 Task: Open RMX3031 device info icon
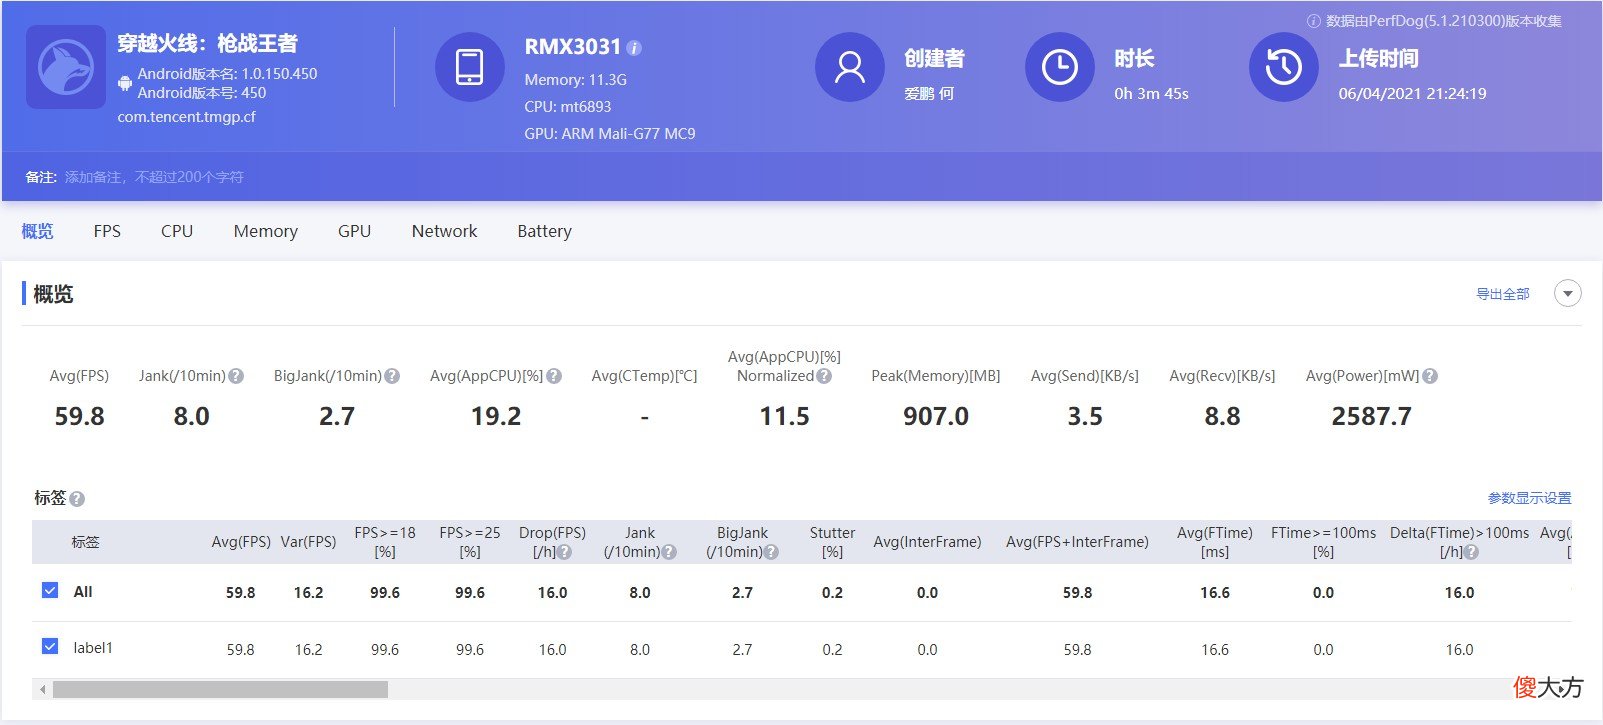tap(634, 48)
